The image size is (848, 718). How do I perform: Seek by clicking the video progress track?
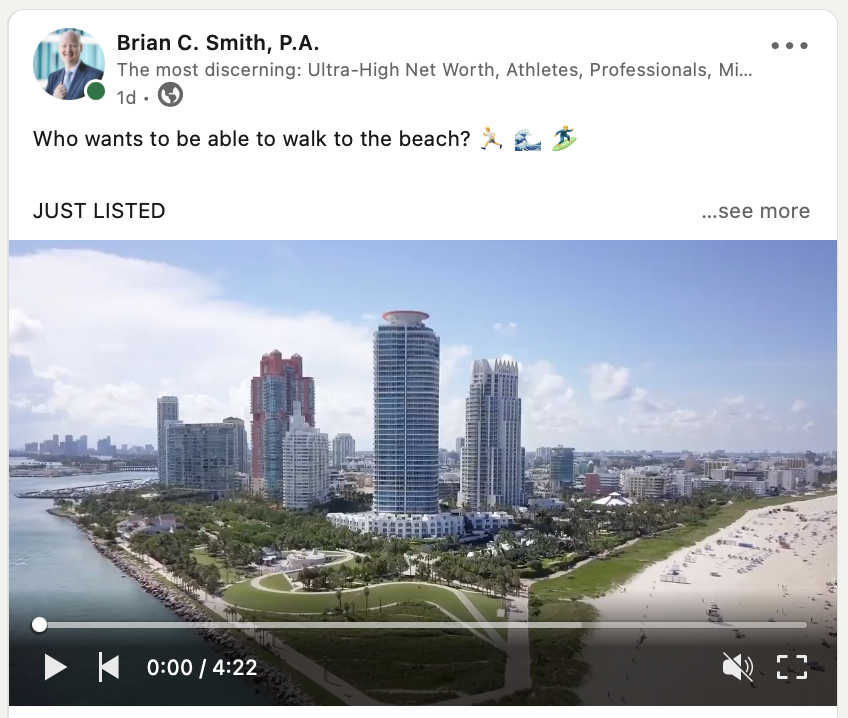pos(423,625)
